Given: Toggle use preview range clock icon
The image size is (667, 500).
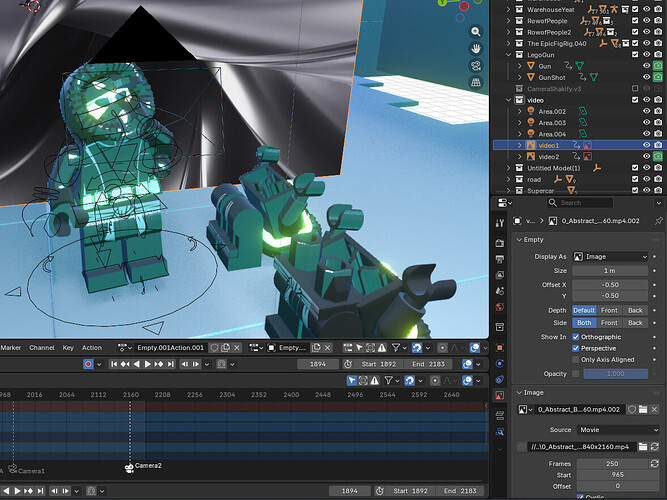Looking at the screenshot, I should pyautogui.click(x=348, y=364).
